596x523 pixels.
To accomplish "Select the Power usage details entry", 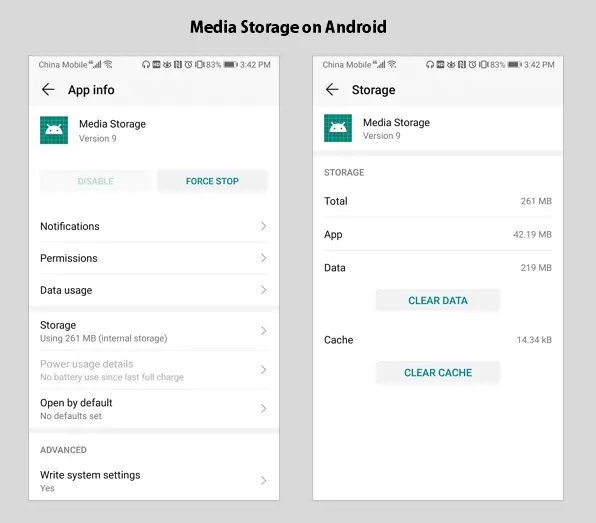I will pyautogui.click(x=154, y=370).
